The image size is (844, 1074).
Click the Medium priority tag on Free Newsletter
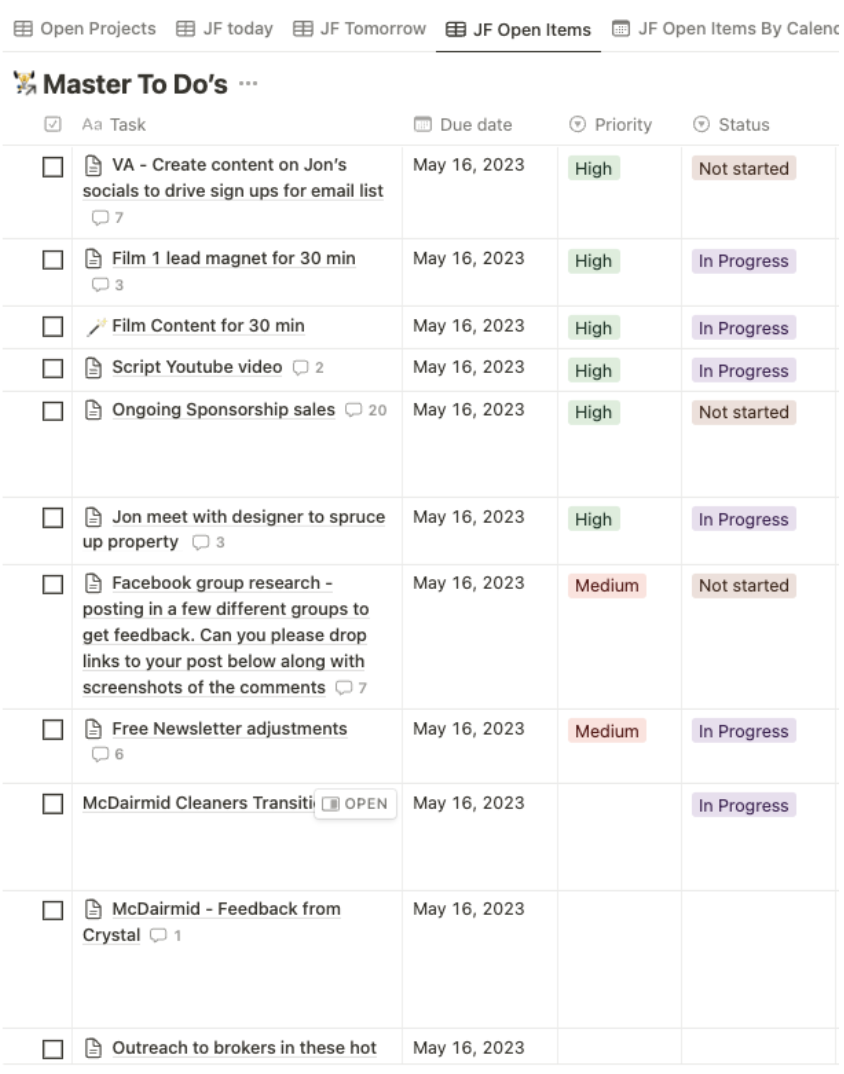(606, 731)
